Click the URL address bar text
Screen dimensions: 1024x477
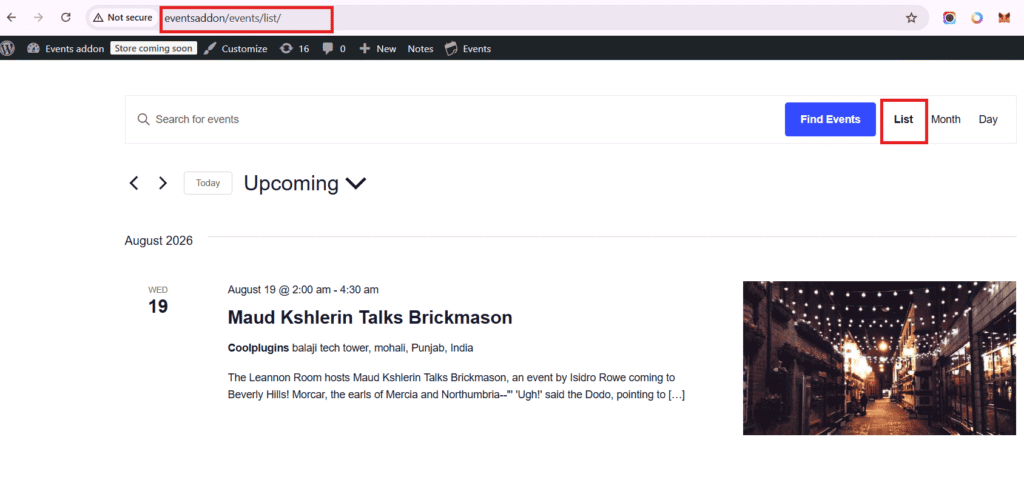[222, 18]
